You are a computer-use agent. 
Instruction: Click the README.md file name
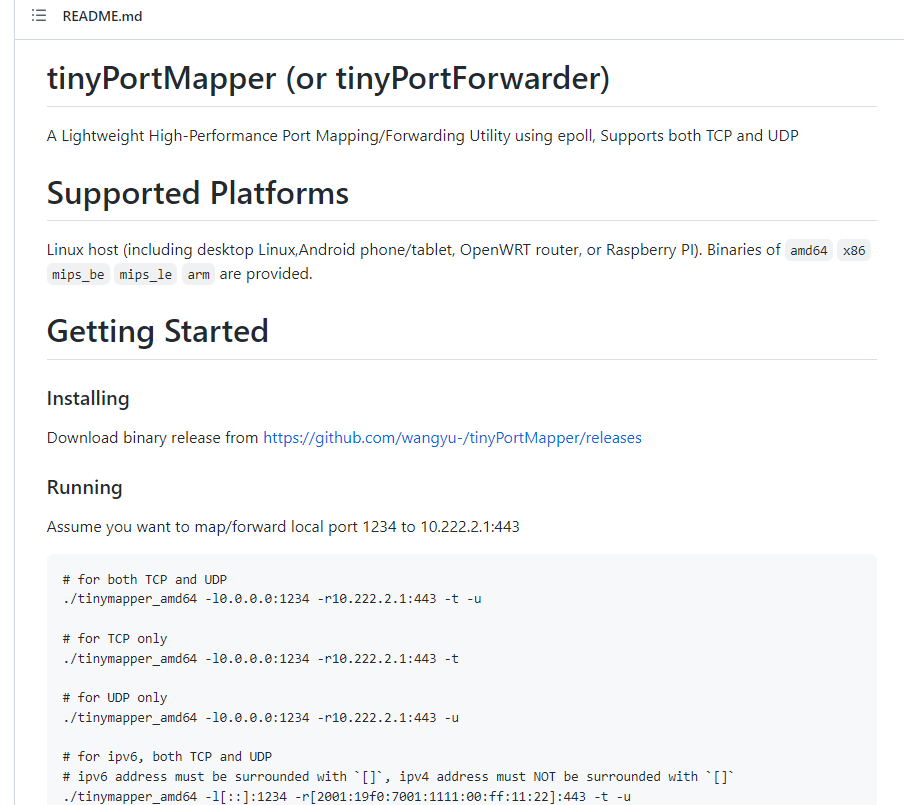[x=102, y=16]
